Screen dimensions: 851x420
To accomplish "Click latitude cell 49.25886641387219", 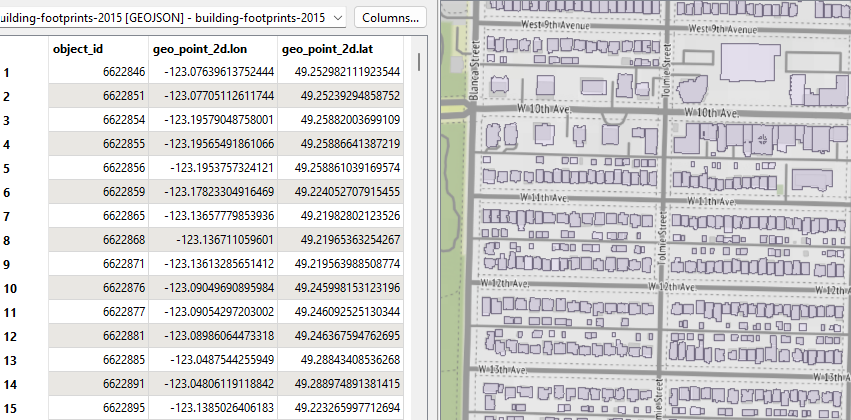I will (340, 144).
